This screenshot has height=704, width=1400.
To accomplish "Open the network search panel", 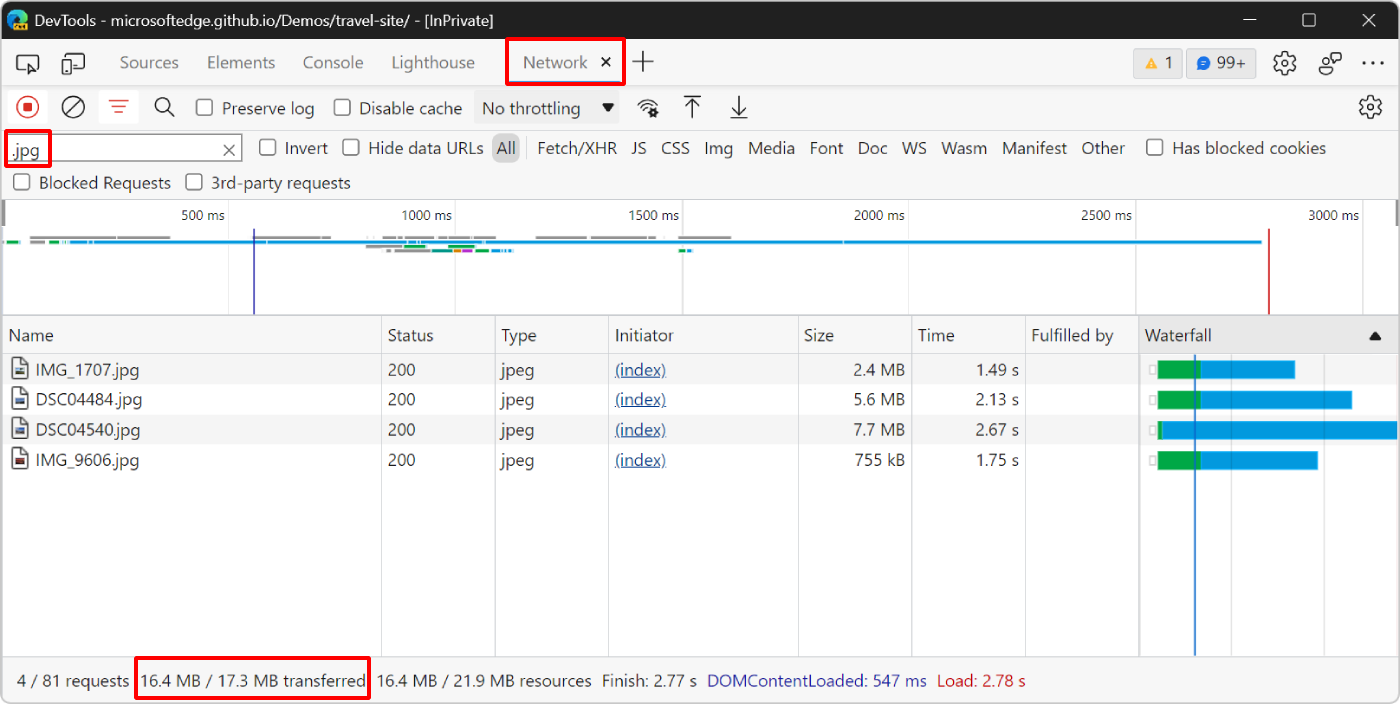I will point(164,107).
